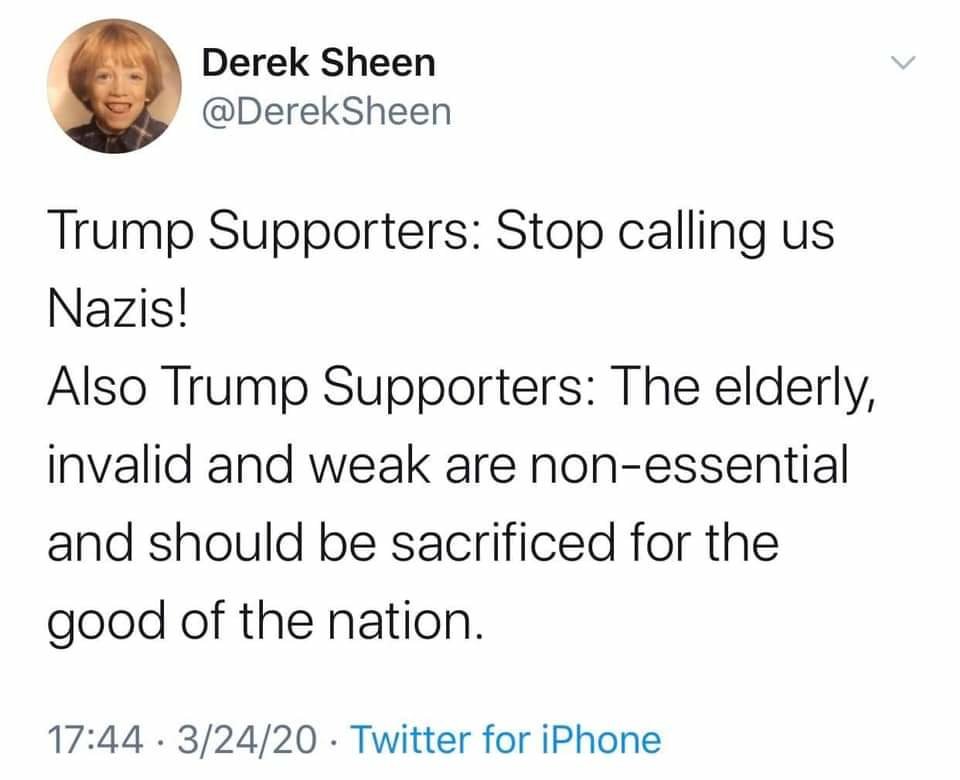Click the Derek Sheen display name
960x780 pixels.
318,62
